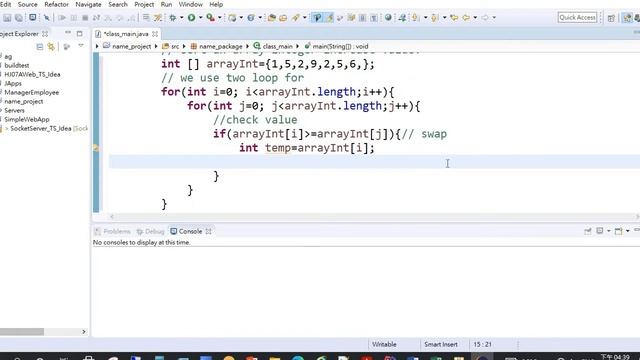The image size is (640, 360).
Task: Close the Console view tab
Action: click(209, 231)
